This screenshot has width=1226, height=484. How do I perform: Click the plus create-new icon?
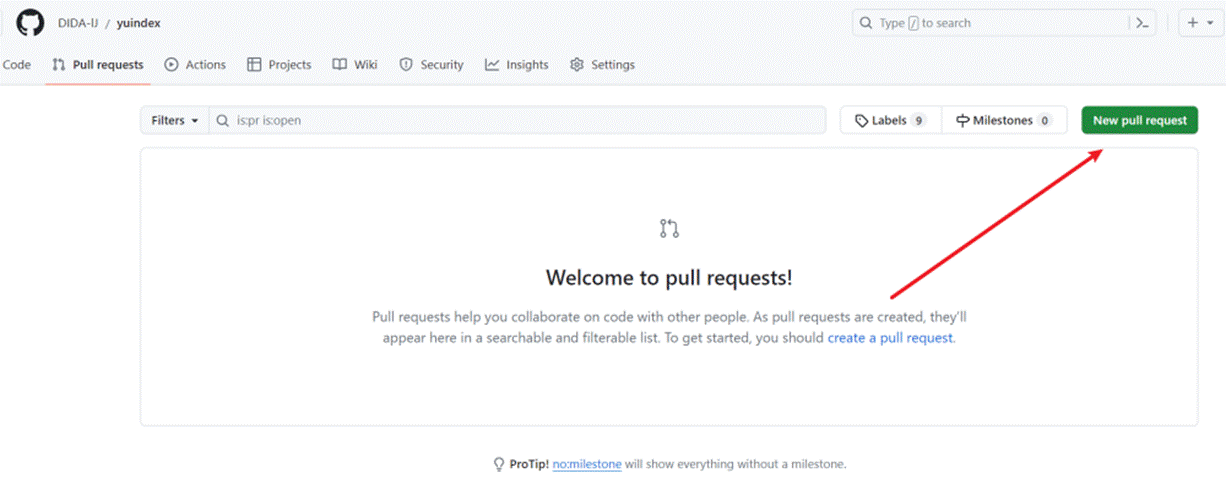[1194, 23]
